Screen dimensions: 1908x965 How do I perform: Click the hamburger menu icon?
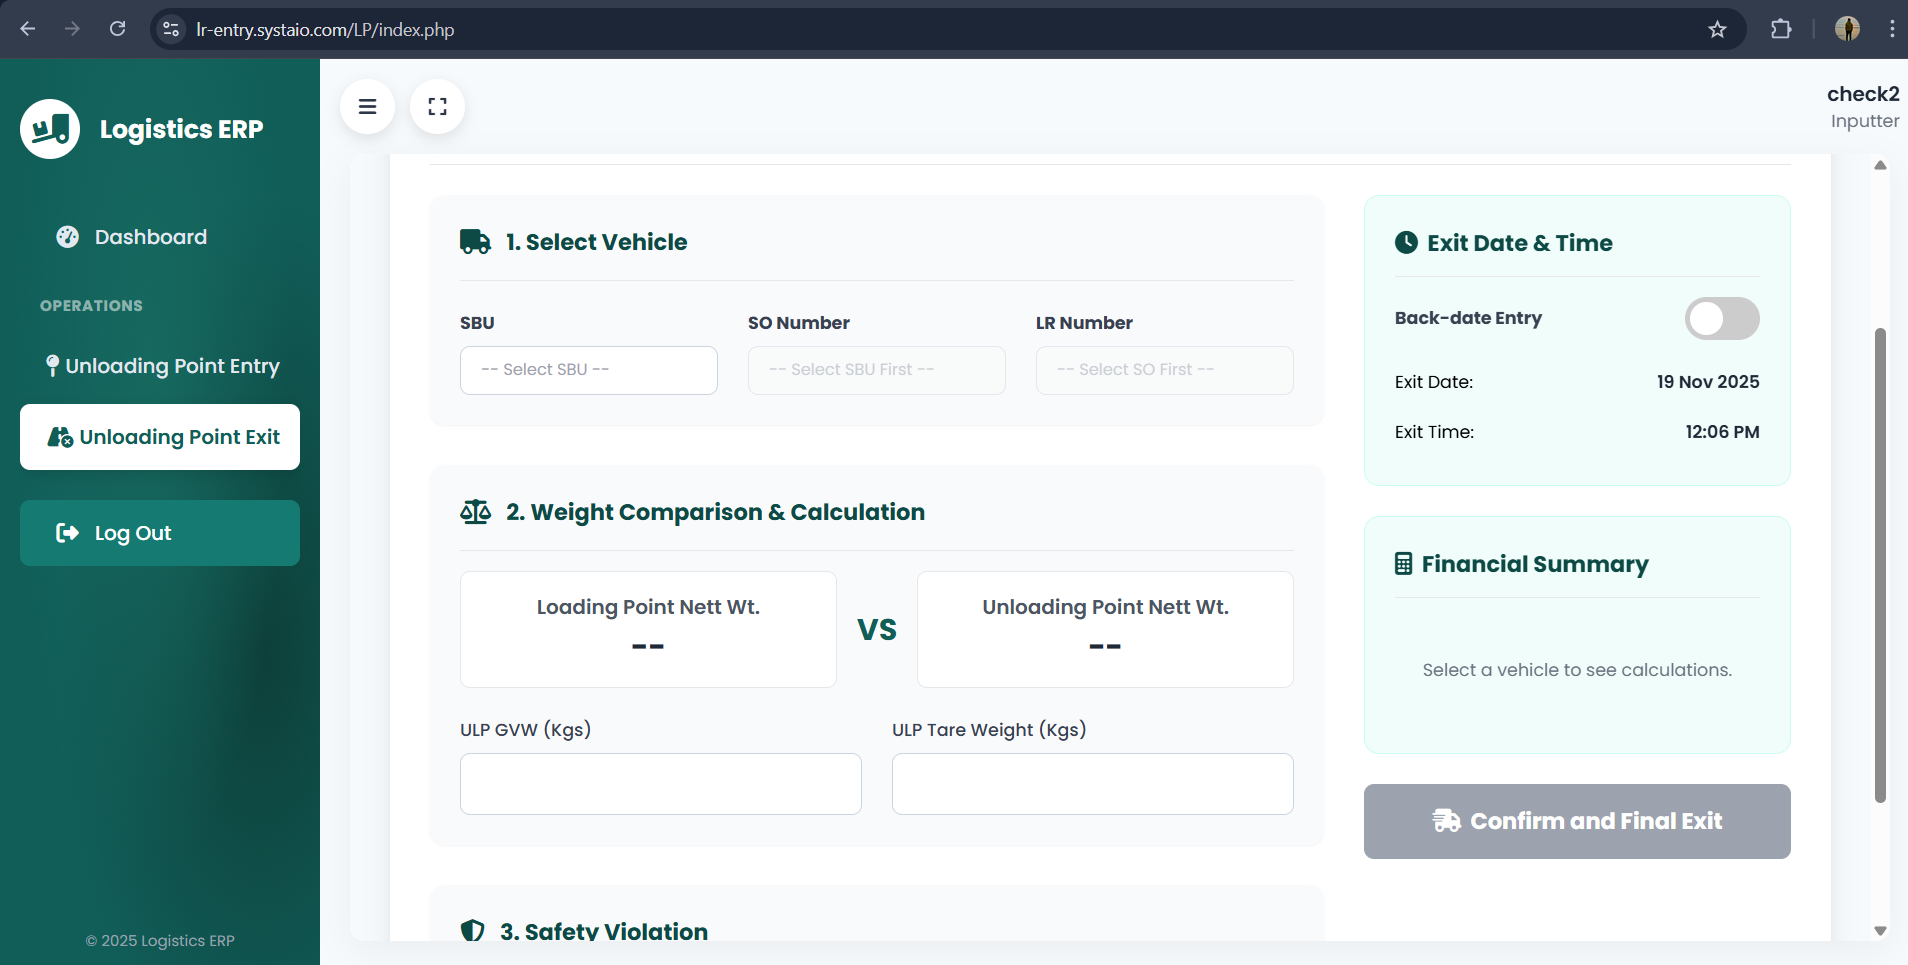point(367,107)
